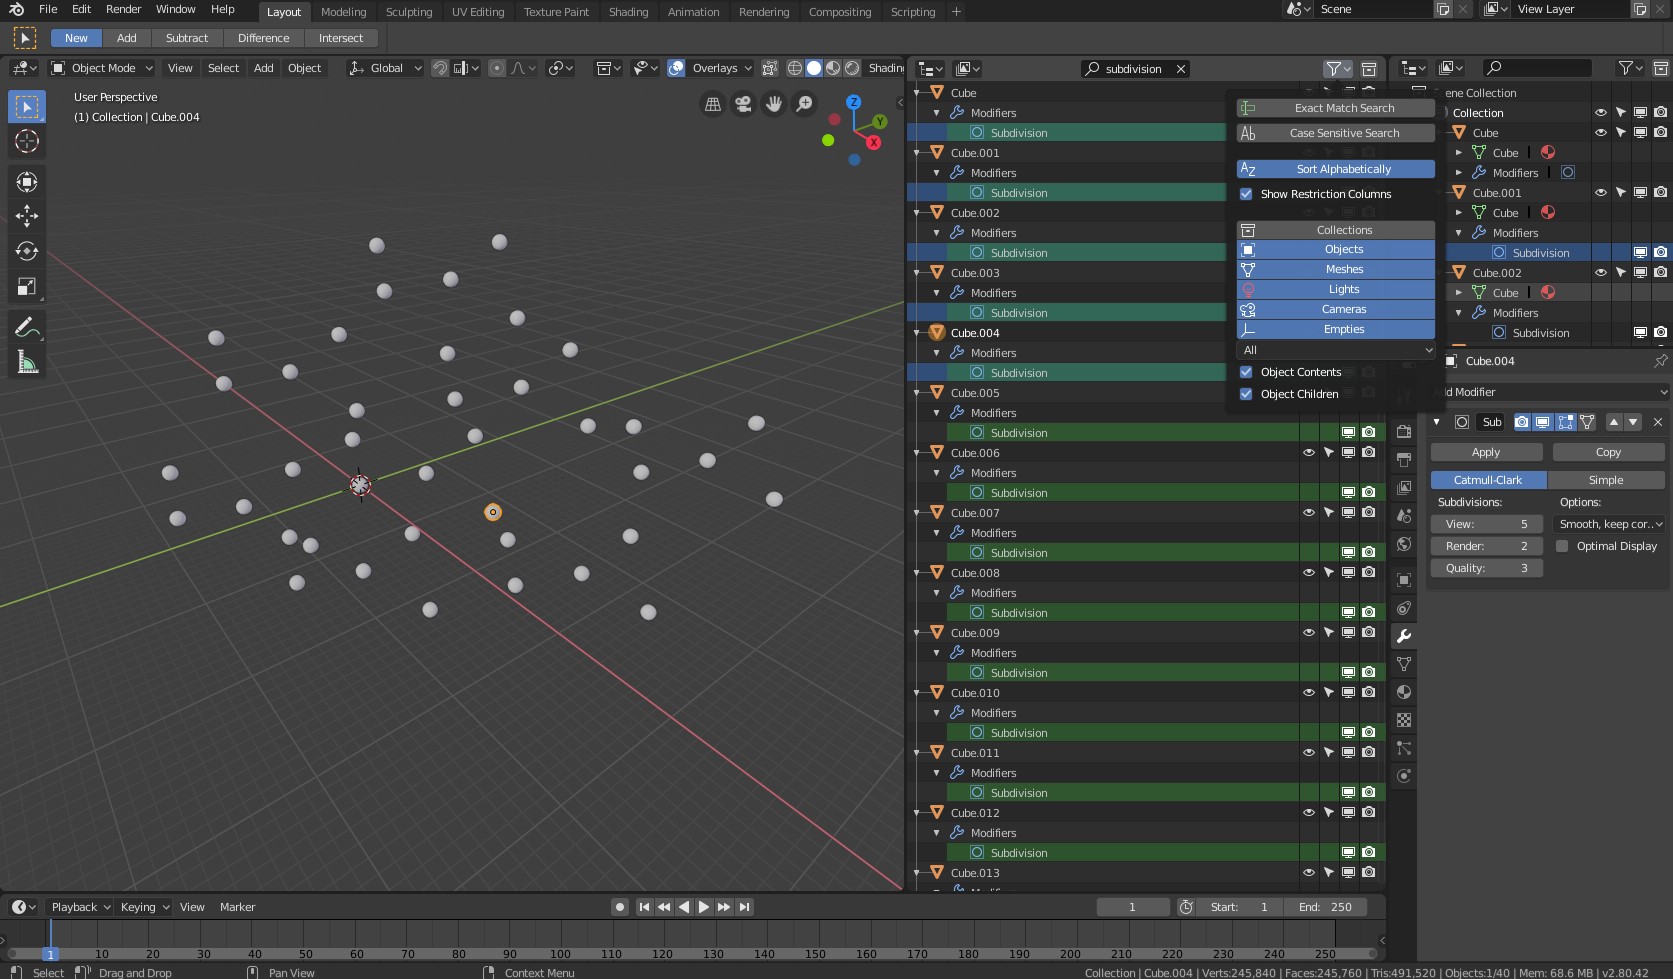Select the Scale tool
Viewport: 1673px width, 979px height.
click(27, 287)
